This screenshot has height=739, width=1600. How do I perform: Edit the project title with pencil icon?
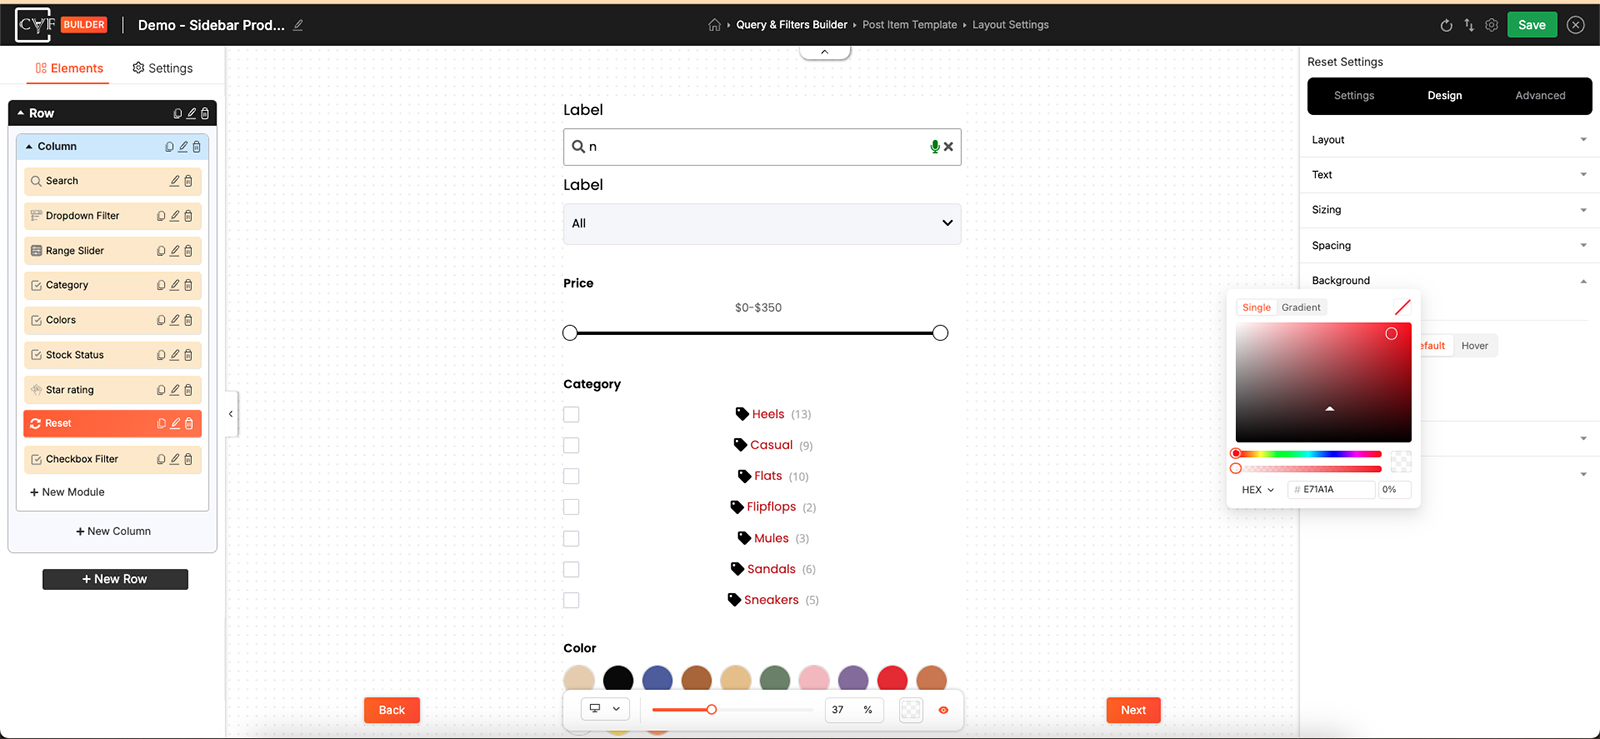tap(298, 25)
